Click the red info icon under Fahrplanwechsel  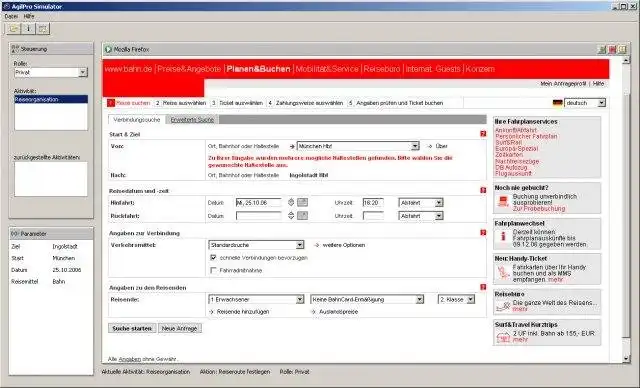coord(503,236)
